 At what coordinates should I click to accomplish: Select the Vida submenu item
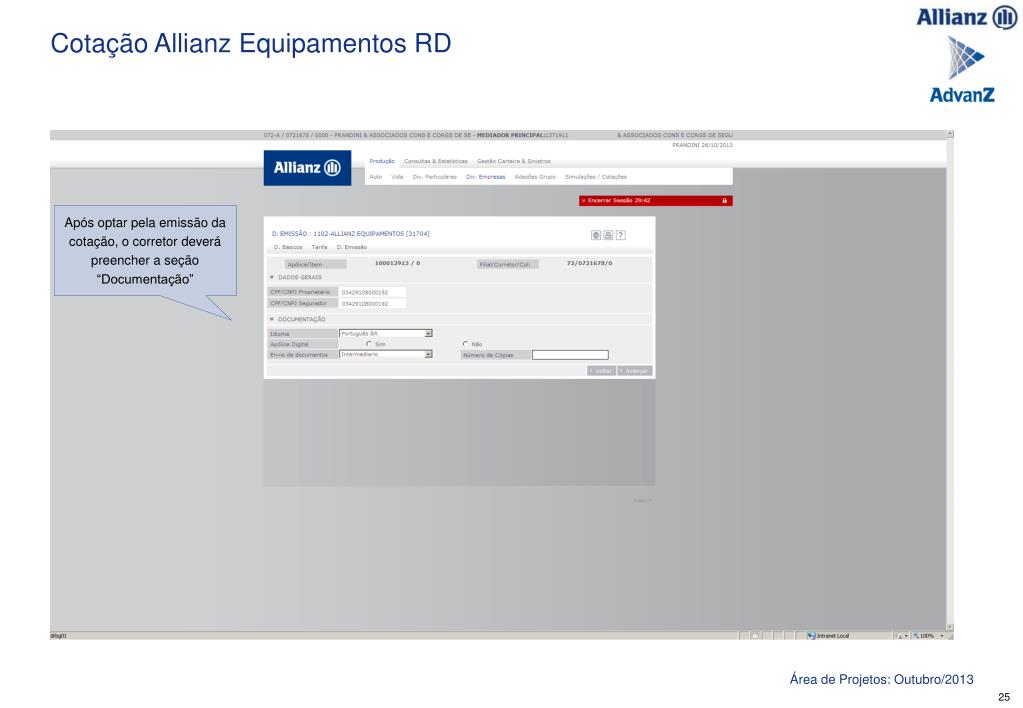tap(397, 177)
